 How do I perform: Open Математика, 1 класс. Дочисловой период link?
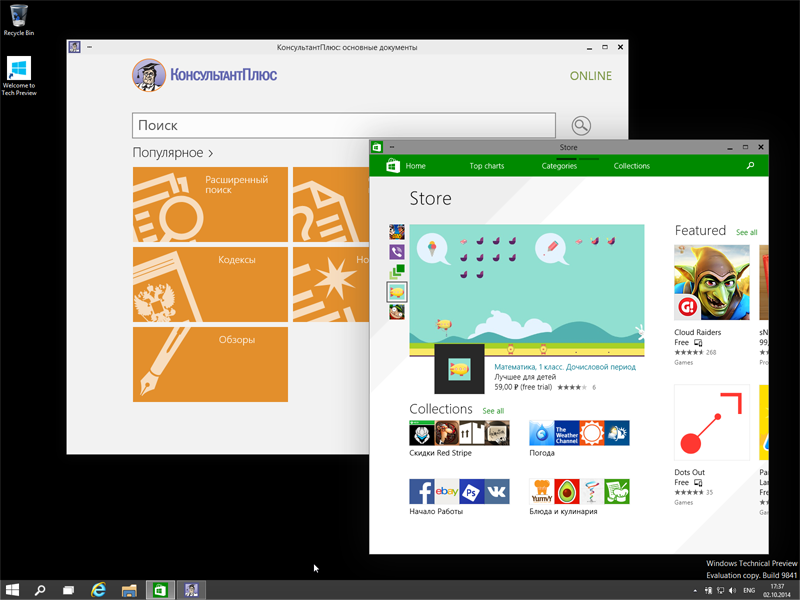tap(565, 367)
